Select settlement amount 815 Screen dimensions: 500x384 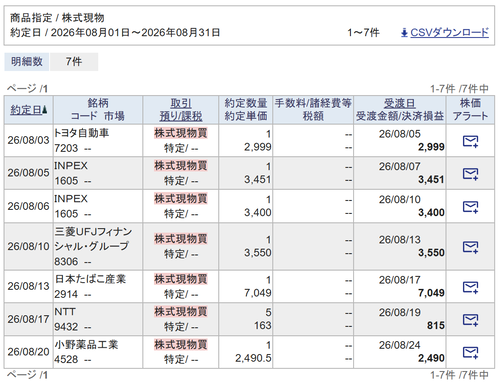pyautogui.click(x=436, y=326)
